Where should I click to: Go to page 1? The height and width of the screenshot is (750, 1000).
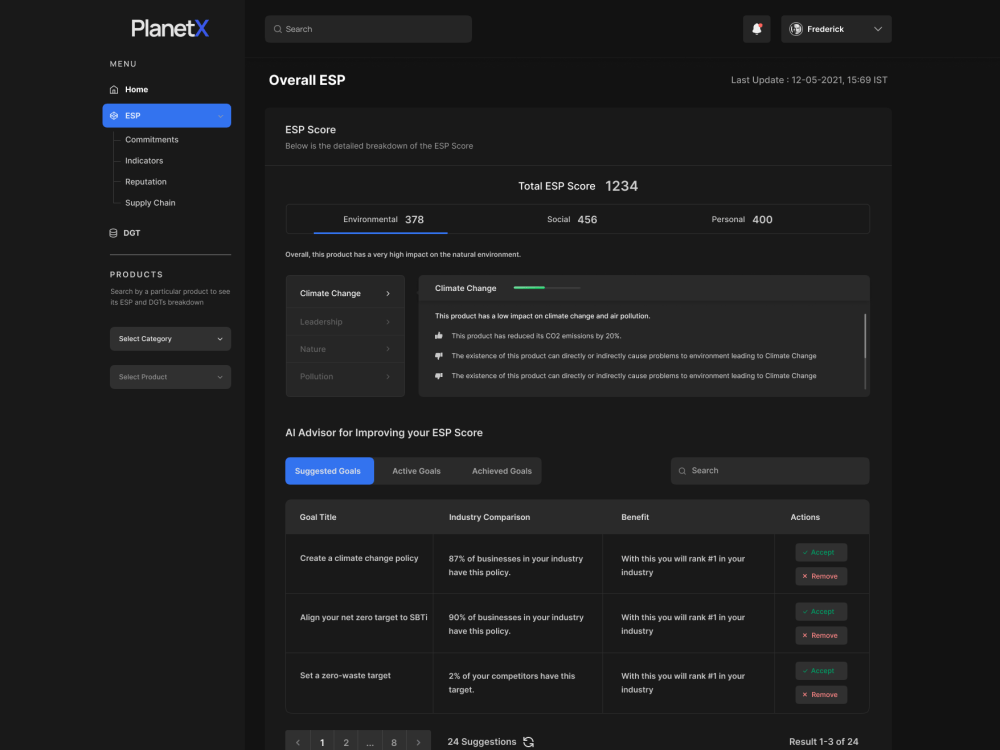click(x=322, y=742)
